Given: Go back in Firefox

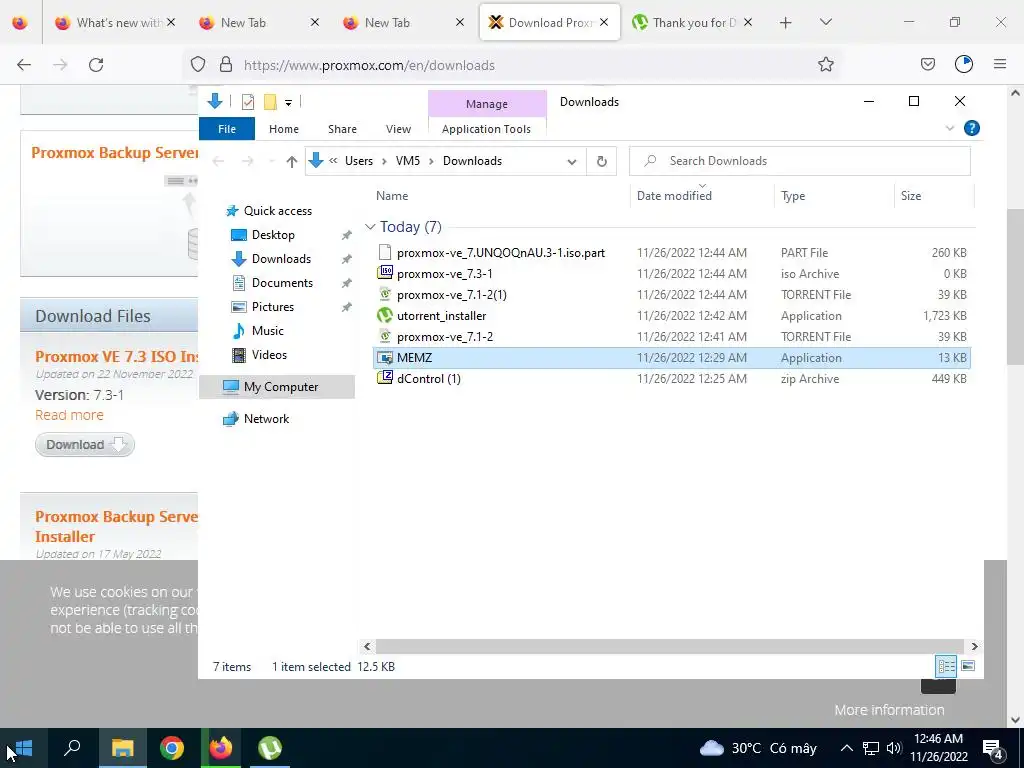Looking at the screenshot, I should [24, 65].
